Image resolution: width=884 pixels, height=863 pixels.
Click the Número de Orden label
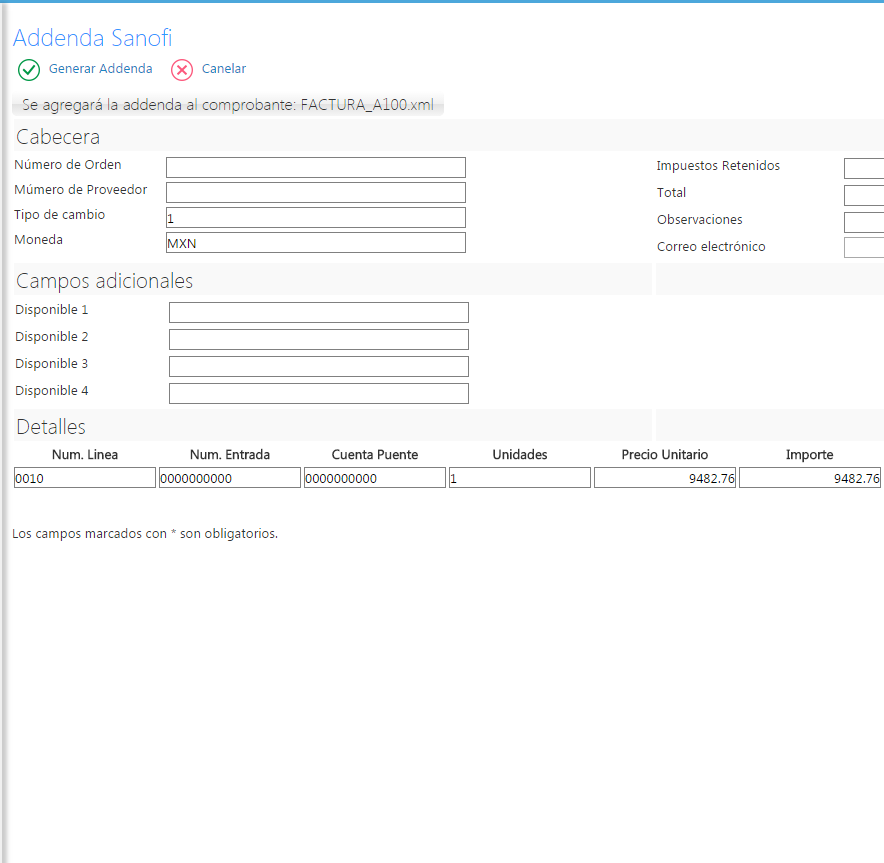click(68, 165)
